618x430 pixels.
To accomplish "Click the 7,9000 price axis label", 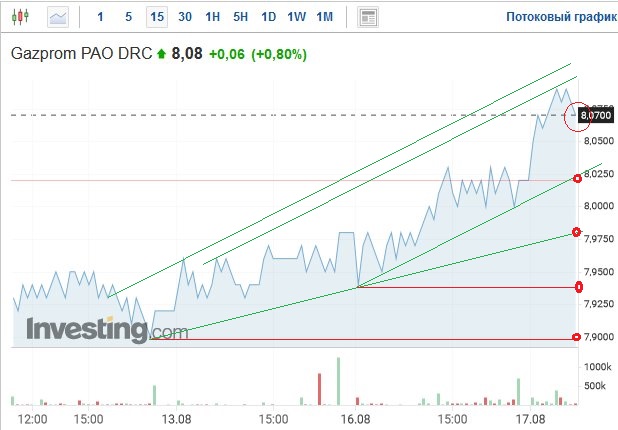I will coord(599,337).
